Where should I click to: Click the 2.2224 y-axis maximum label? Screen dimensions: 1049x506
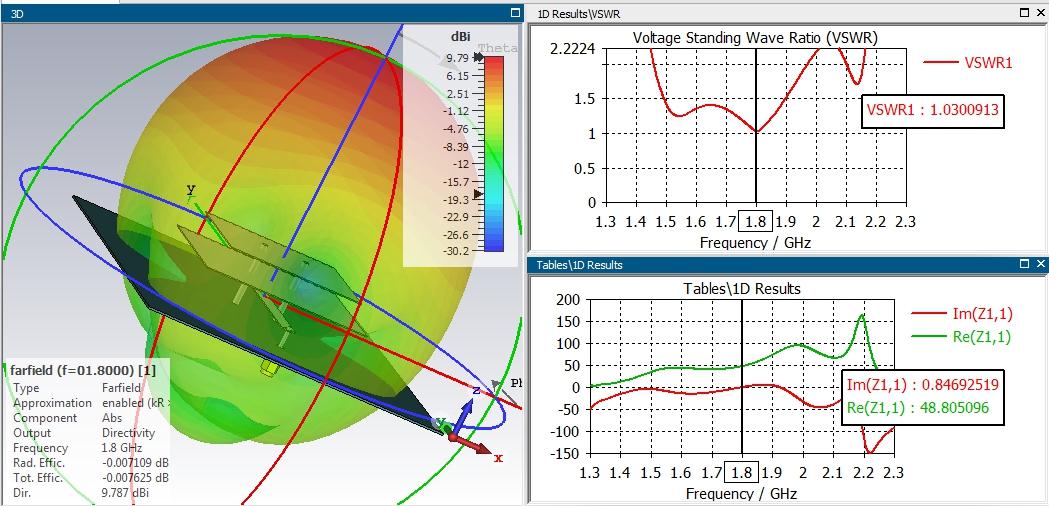572,48
